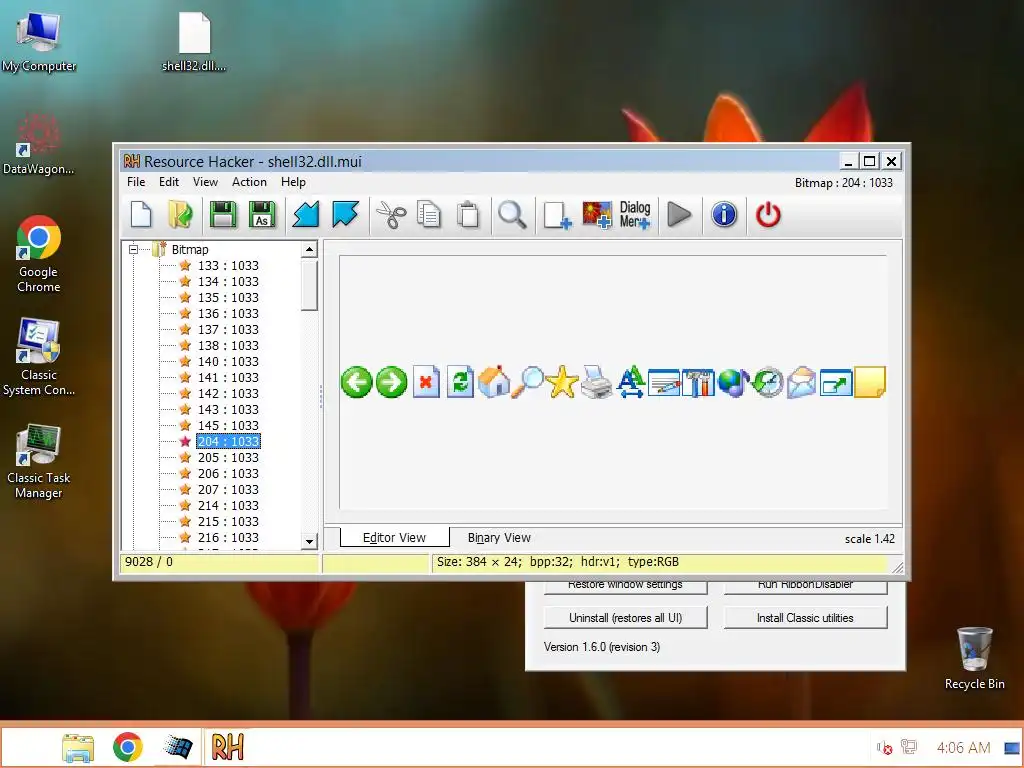Open the View menu
Screen dimensions: 1024x768
pos(205,182)
